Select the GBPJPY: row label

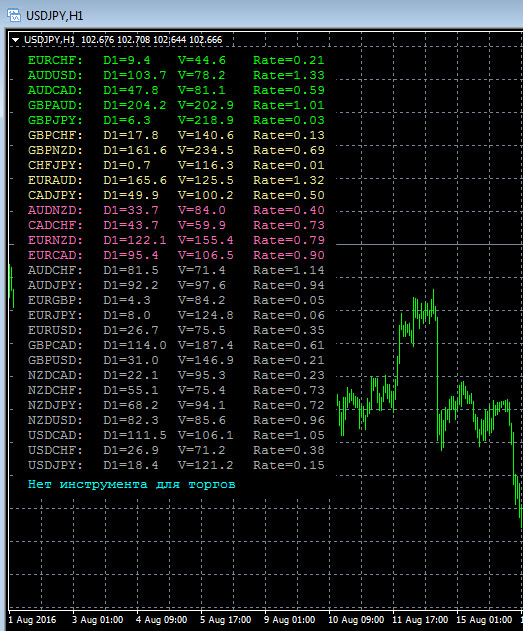coord(55,120)
